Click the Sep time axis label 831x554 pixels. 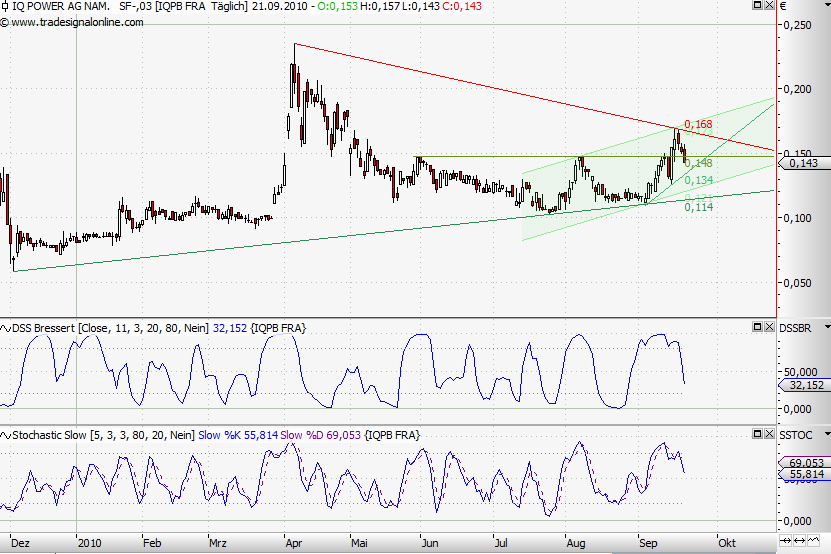pyautogui.click(x=648, y=543)
